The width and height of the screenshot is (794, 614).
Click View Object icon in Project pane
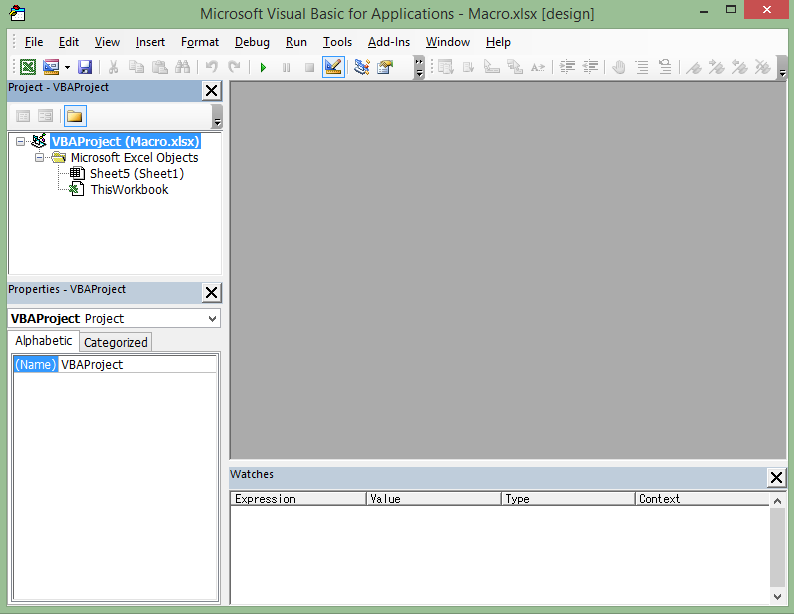[x=46, y=116]
